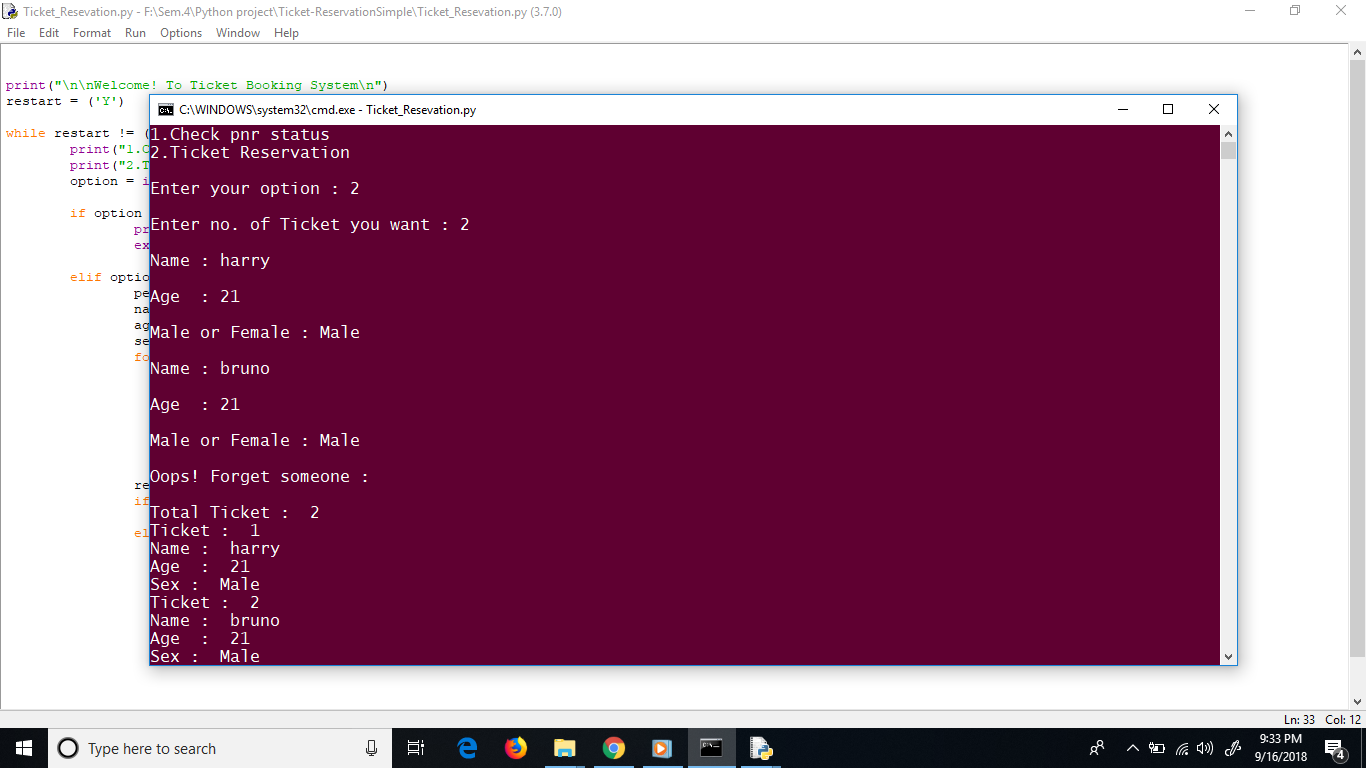Image resolution: width=1366 pixels, height=768 pixels.
Task: Open the volume speaker tray icon
Action: 1204,748
